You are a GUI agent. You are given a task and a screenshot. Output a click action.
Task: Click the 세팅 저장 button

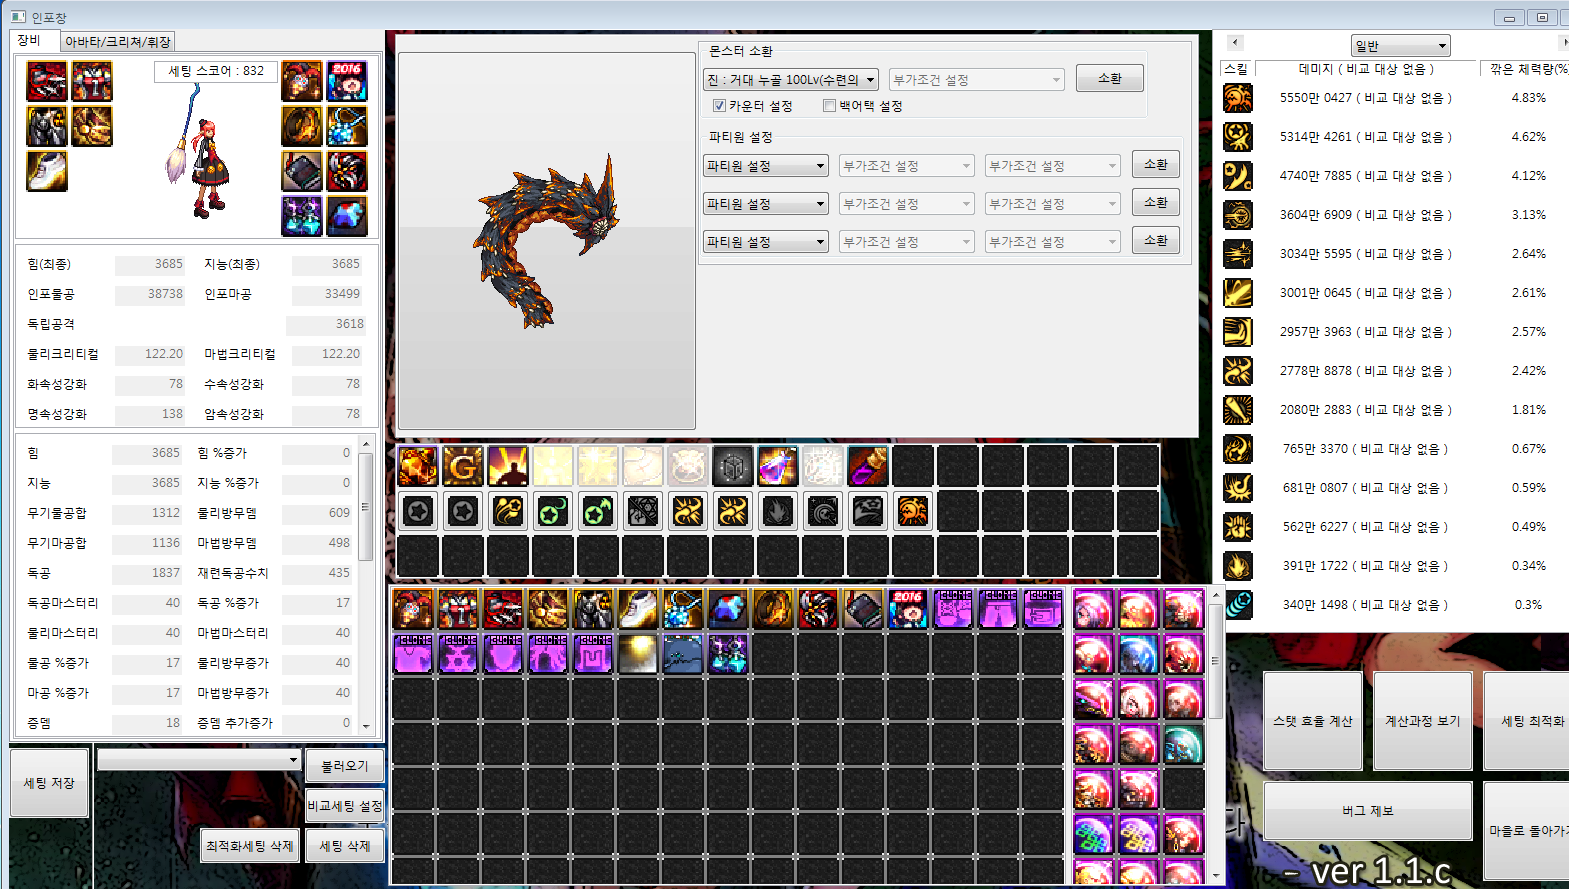coord(49,783)
